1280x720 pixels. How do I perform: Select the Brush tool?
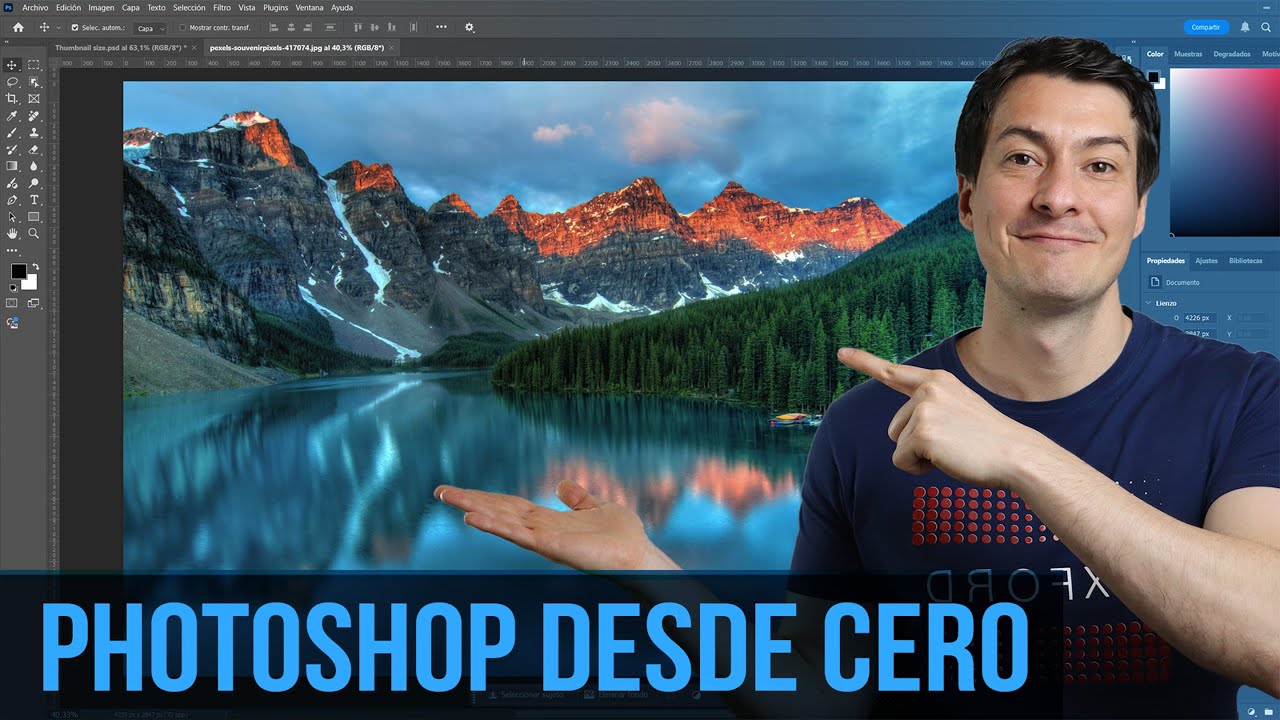12,132
